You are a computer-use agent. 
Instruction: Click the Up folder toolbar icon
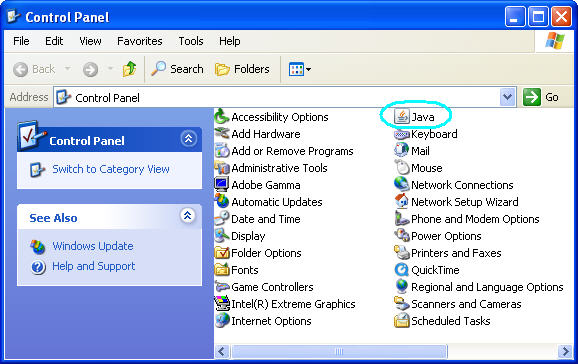coord(129,69)
